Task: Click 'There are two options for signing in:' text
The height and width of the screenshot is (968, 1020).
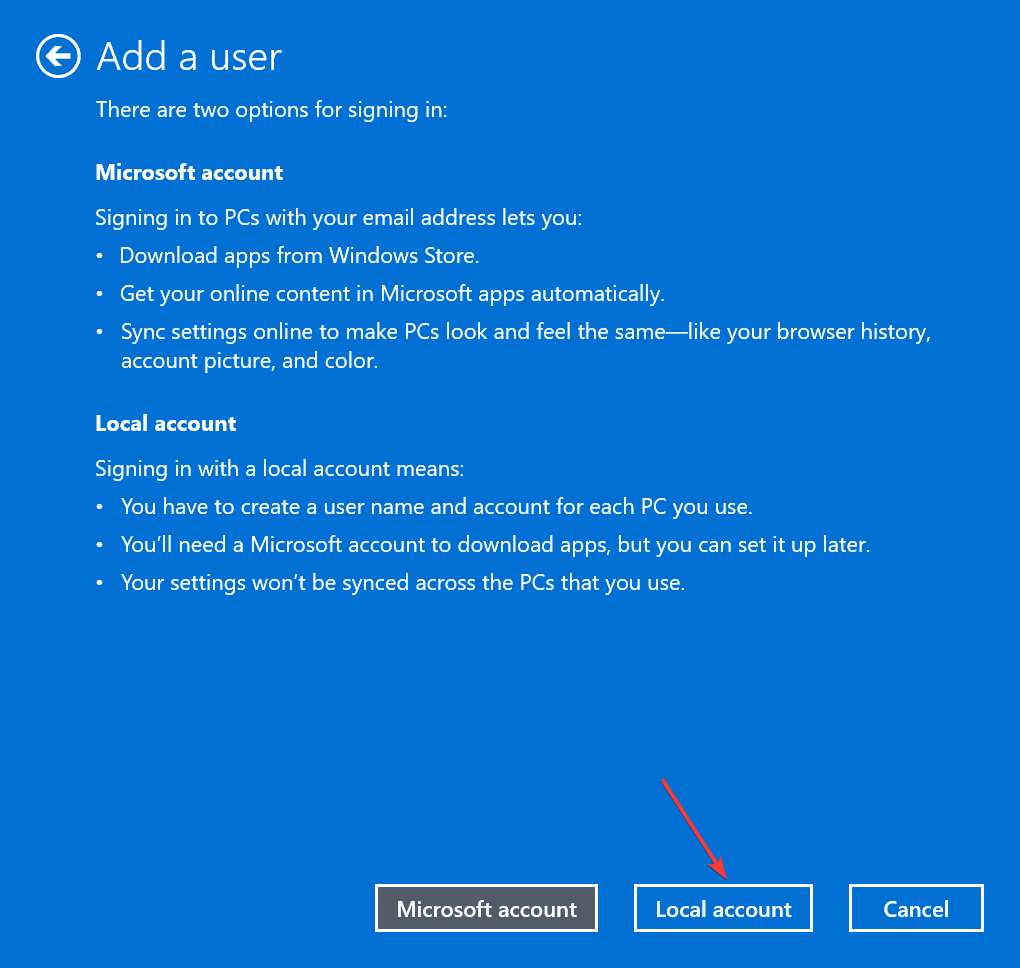Action: click(271, 110)
